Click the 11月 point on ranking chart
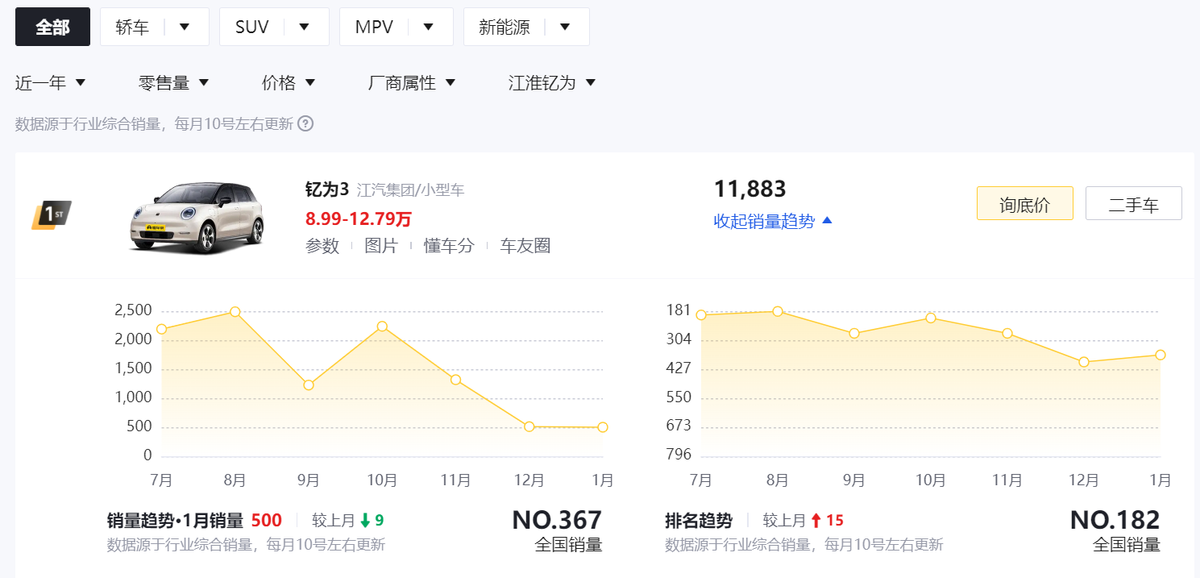The height and width of the screenshot is (578, 1200). coord(1007,333)
